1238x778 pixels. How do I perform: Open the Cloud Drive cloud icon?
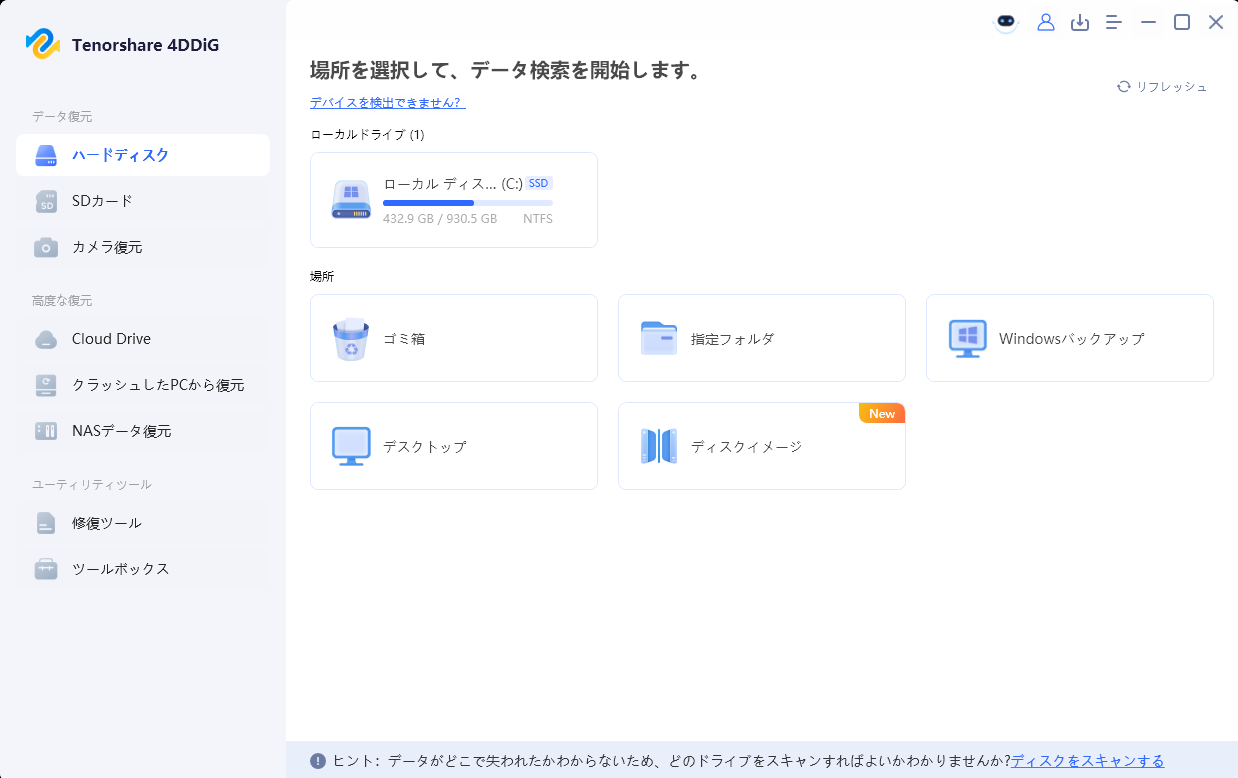pos(46,339)
